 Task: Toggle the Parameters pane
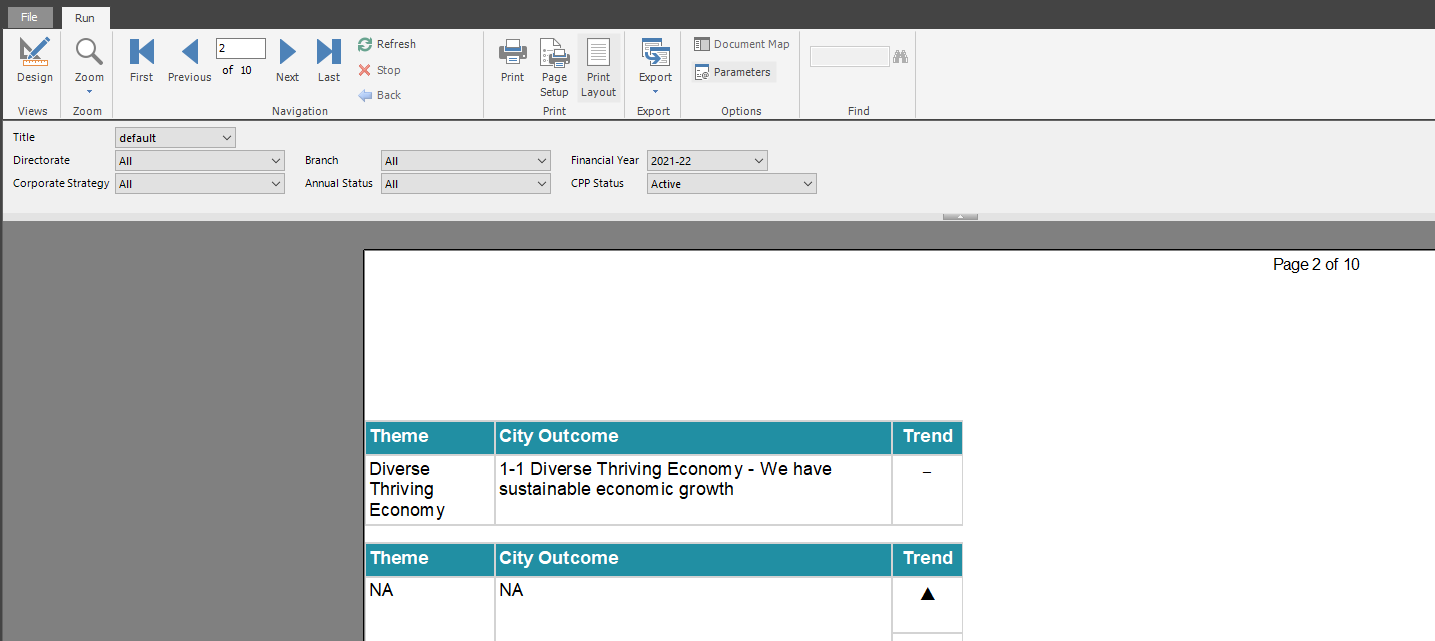point(733,72)
